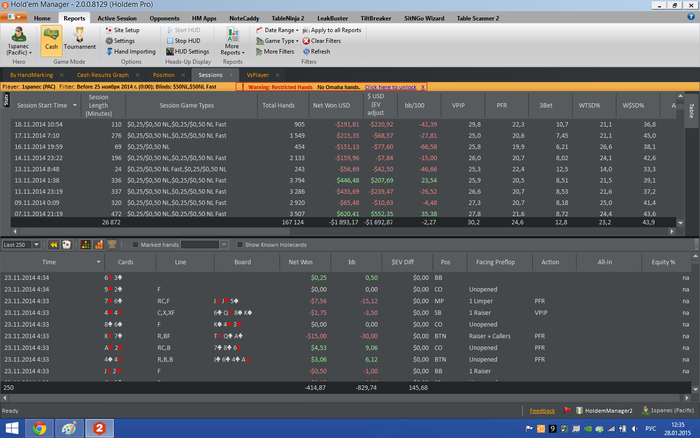Screen dimensions: 700x438
Task: Switch to the Home ribbon tab
Action: tap(42, 18)
